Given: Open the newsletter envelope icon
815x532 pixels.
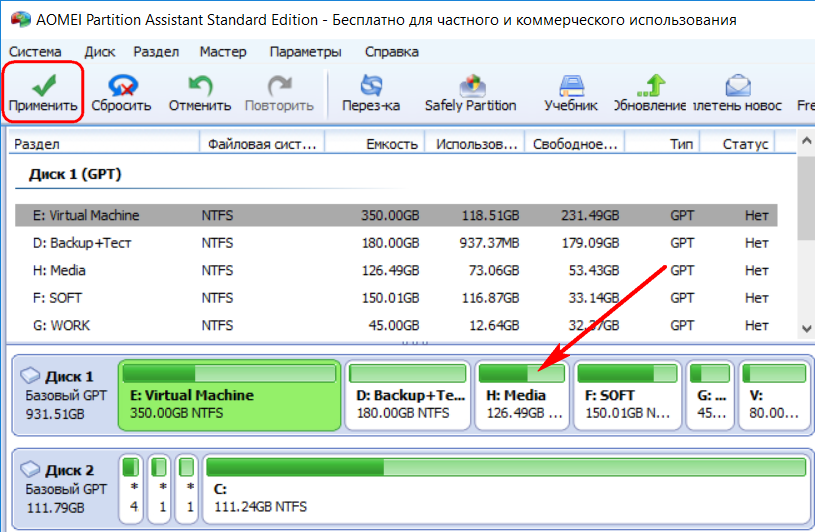Looking at the screenshot, I should point(738,84).
